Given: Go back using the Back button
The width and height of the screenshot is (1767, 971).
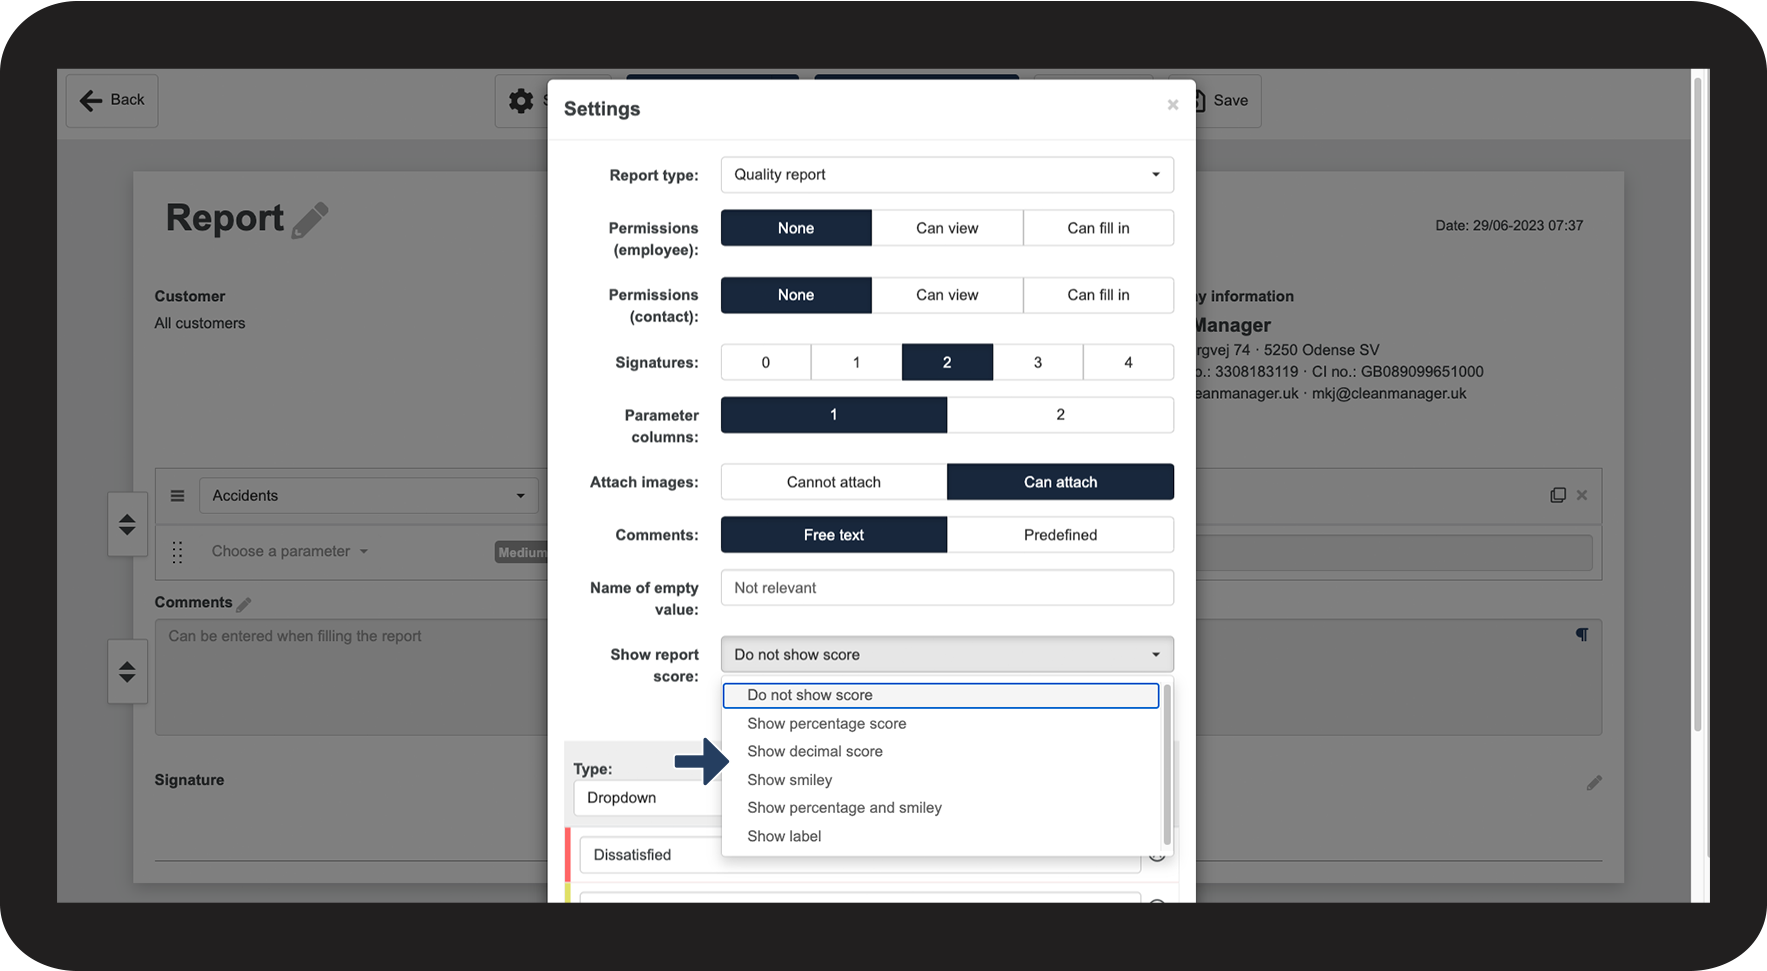Looking at the screenshot, I should (112, 100).
